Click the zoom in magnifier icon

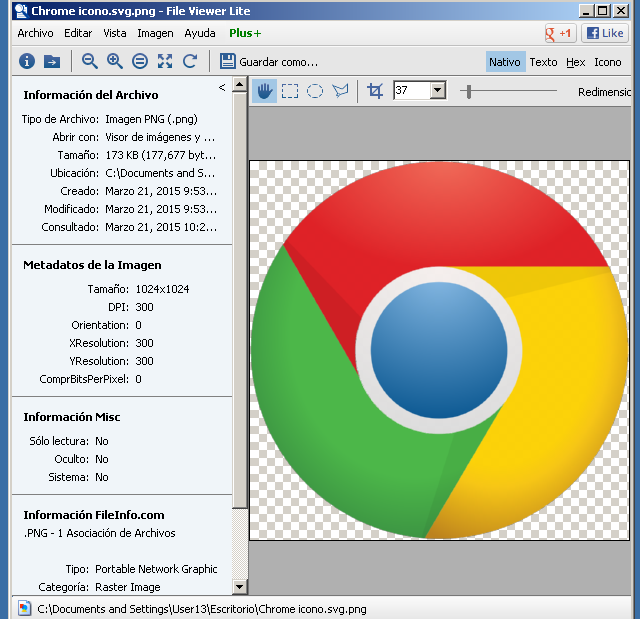pos(115,61)
